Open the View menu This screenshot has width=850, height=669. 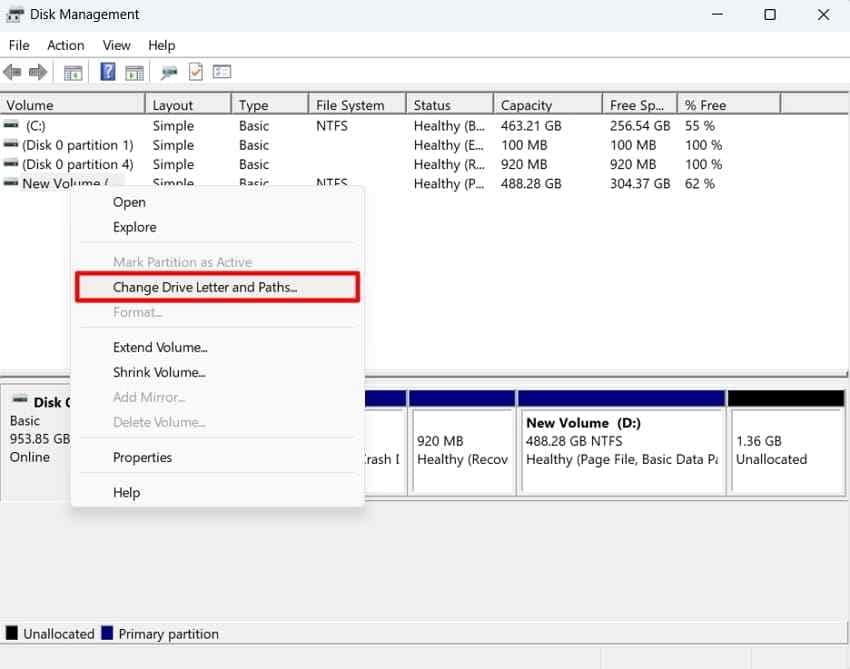tap(117, 46)
